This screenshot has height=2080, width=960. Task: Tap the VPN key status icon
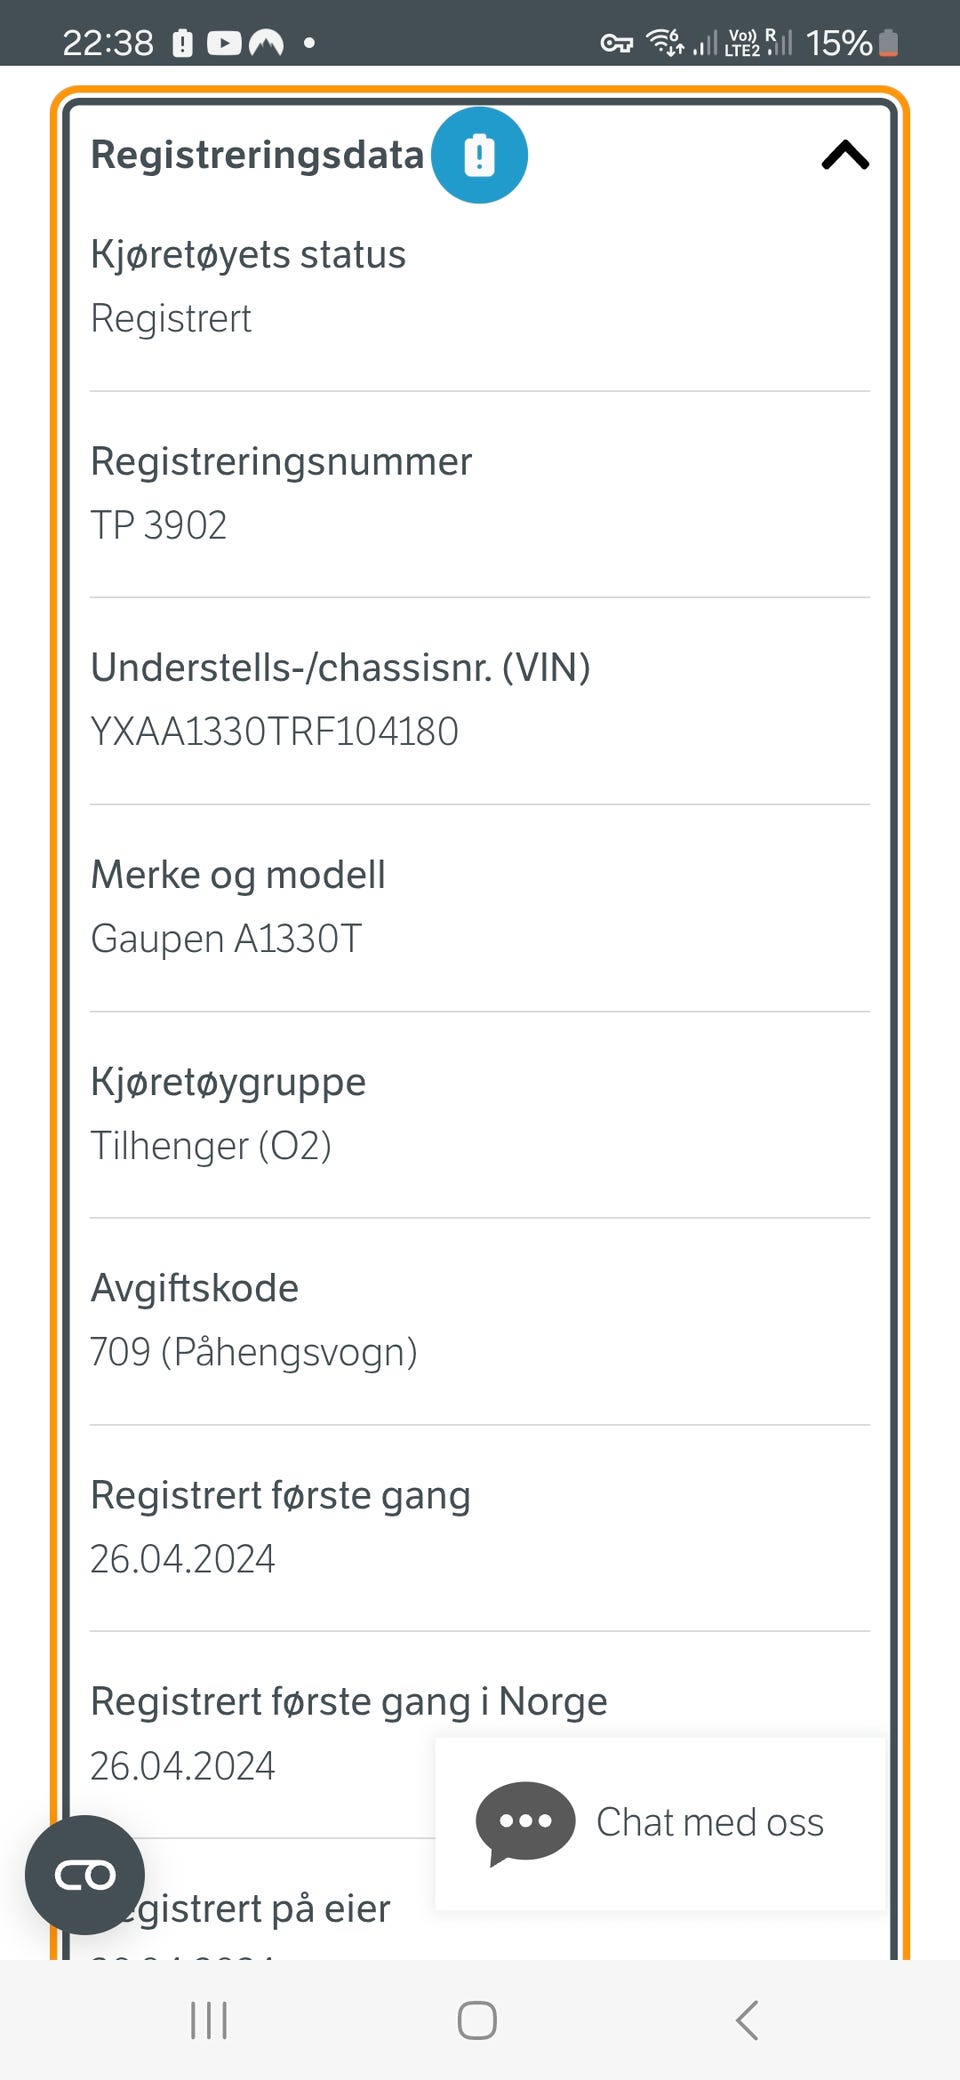[x=616, y=43]
